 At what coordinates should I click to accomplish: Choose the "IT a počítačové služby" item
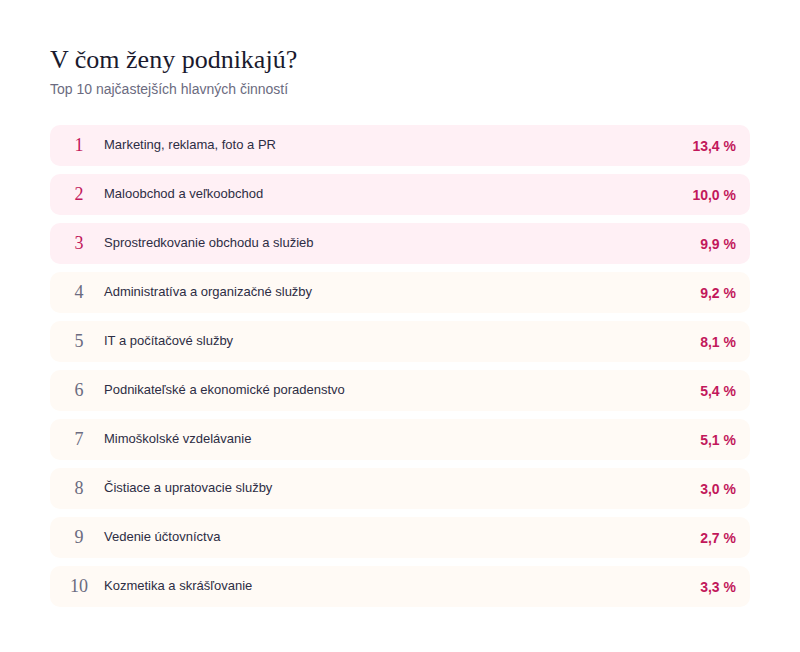coord(168,341)
